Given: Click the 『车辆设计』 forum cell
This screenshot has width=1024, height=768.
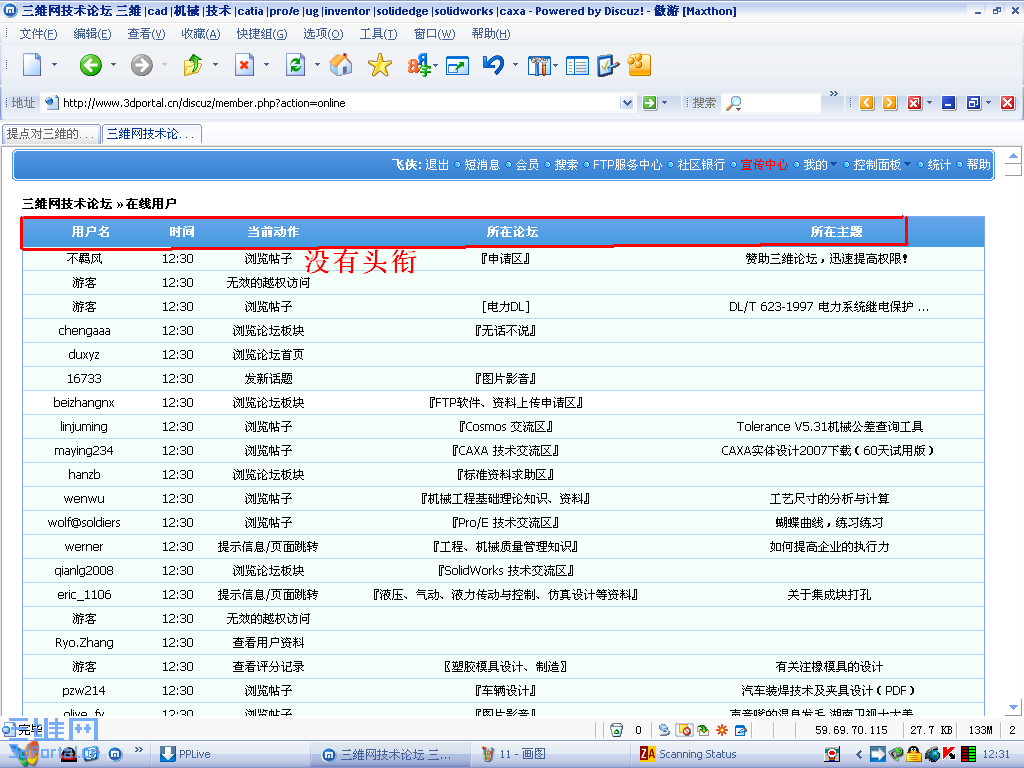Looking at the screenshot, I should click(x=505, y=690).
